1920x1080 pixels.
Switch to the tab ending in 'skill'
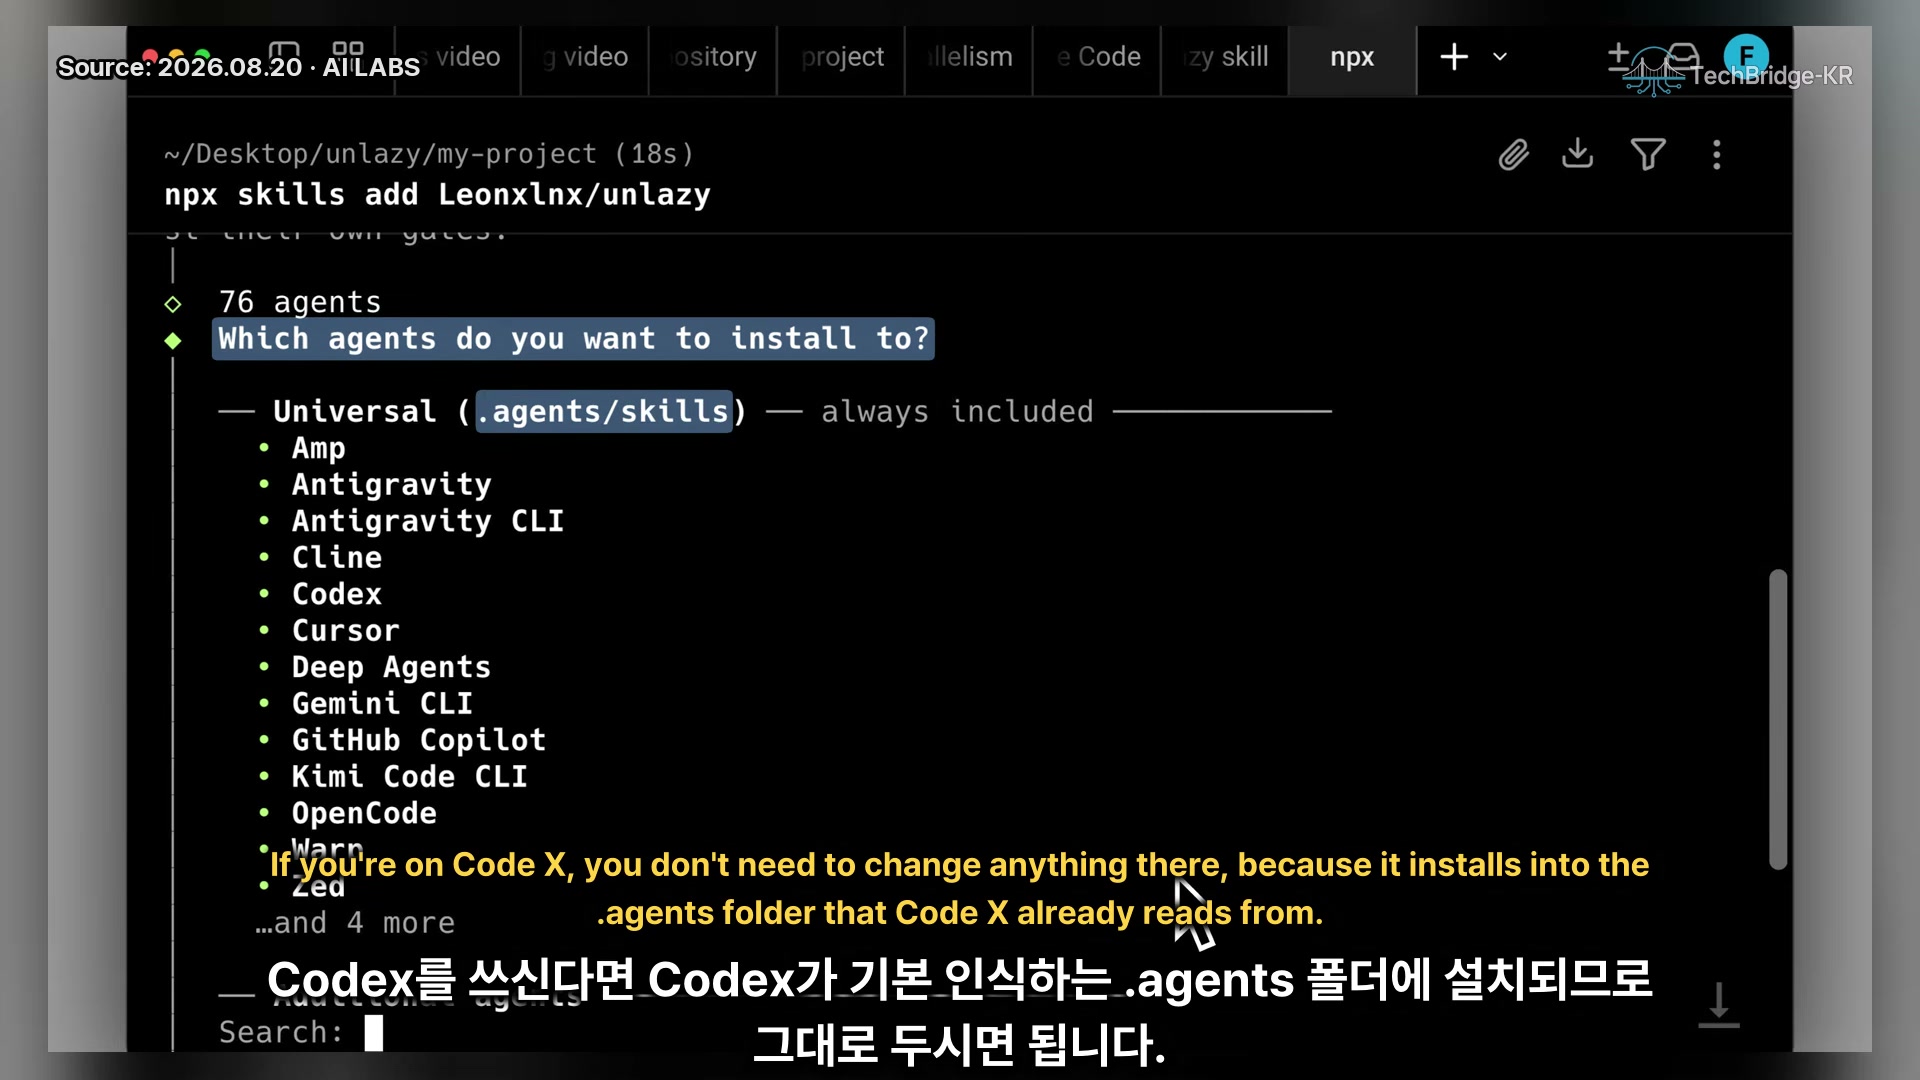[x=1225, y=57]
